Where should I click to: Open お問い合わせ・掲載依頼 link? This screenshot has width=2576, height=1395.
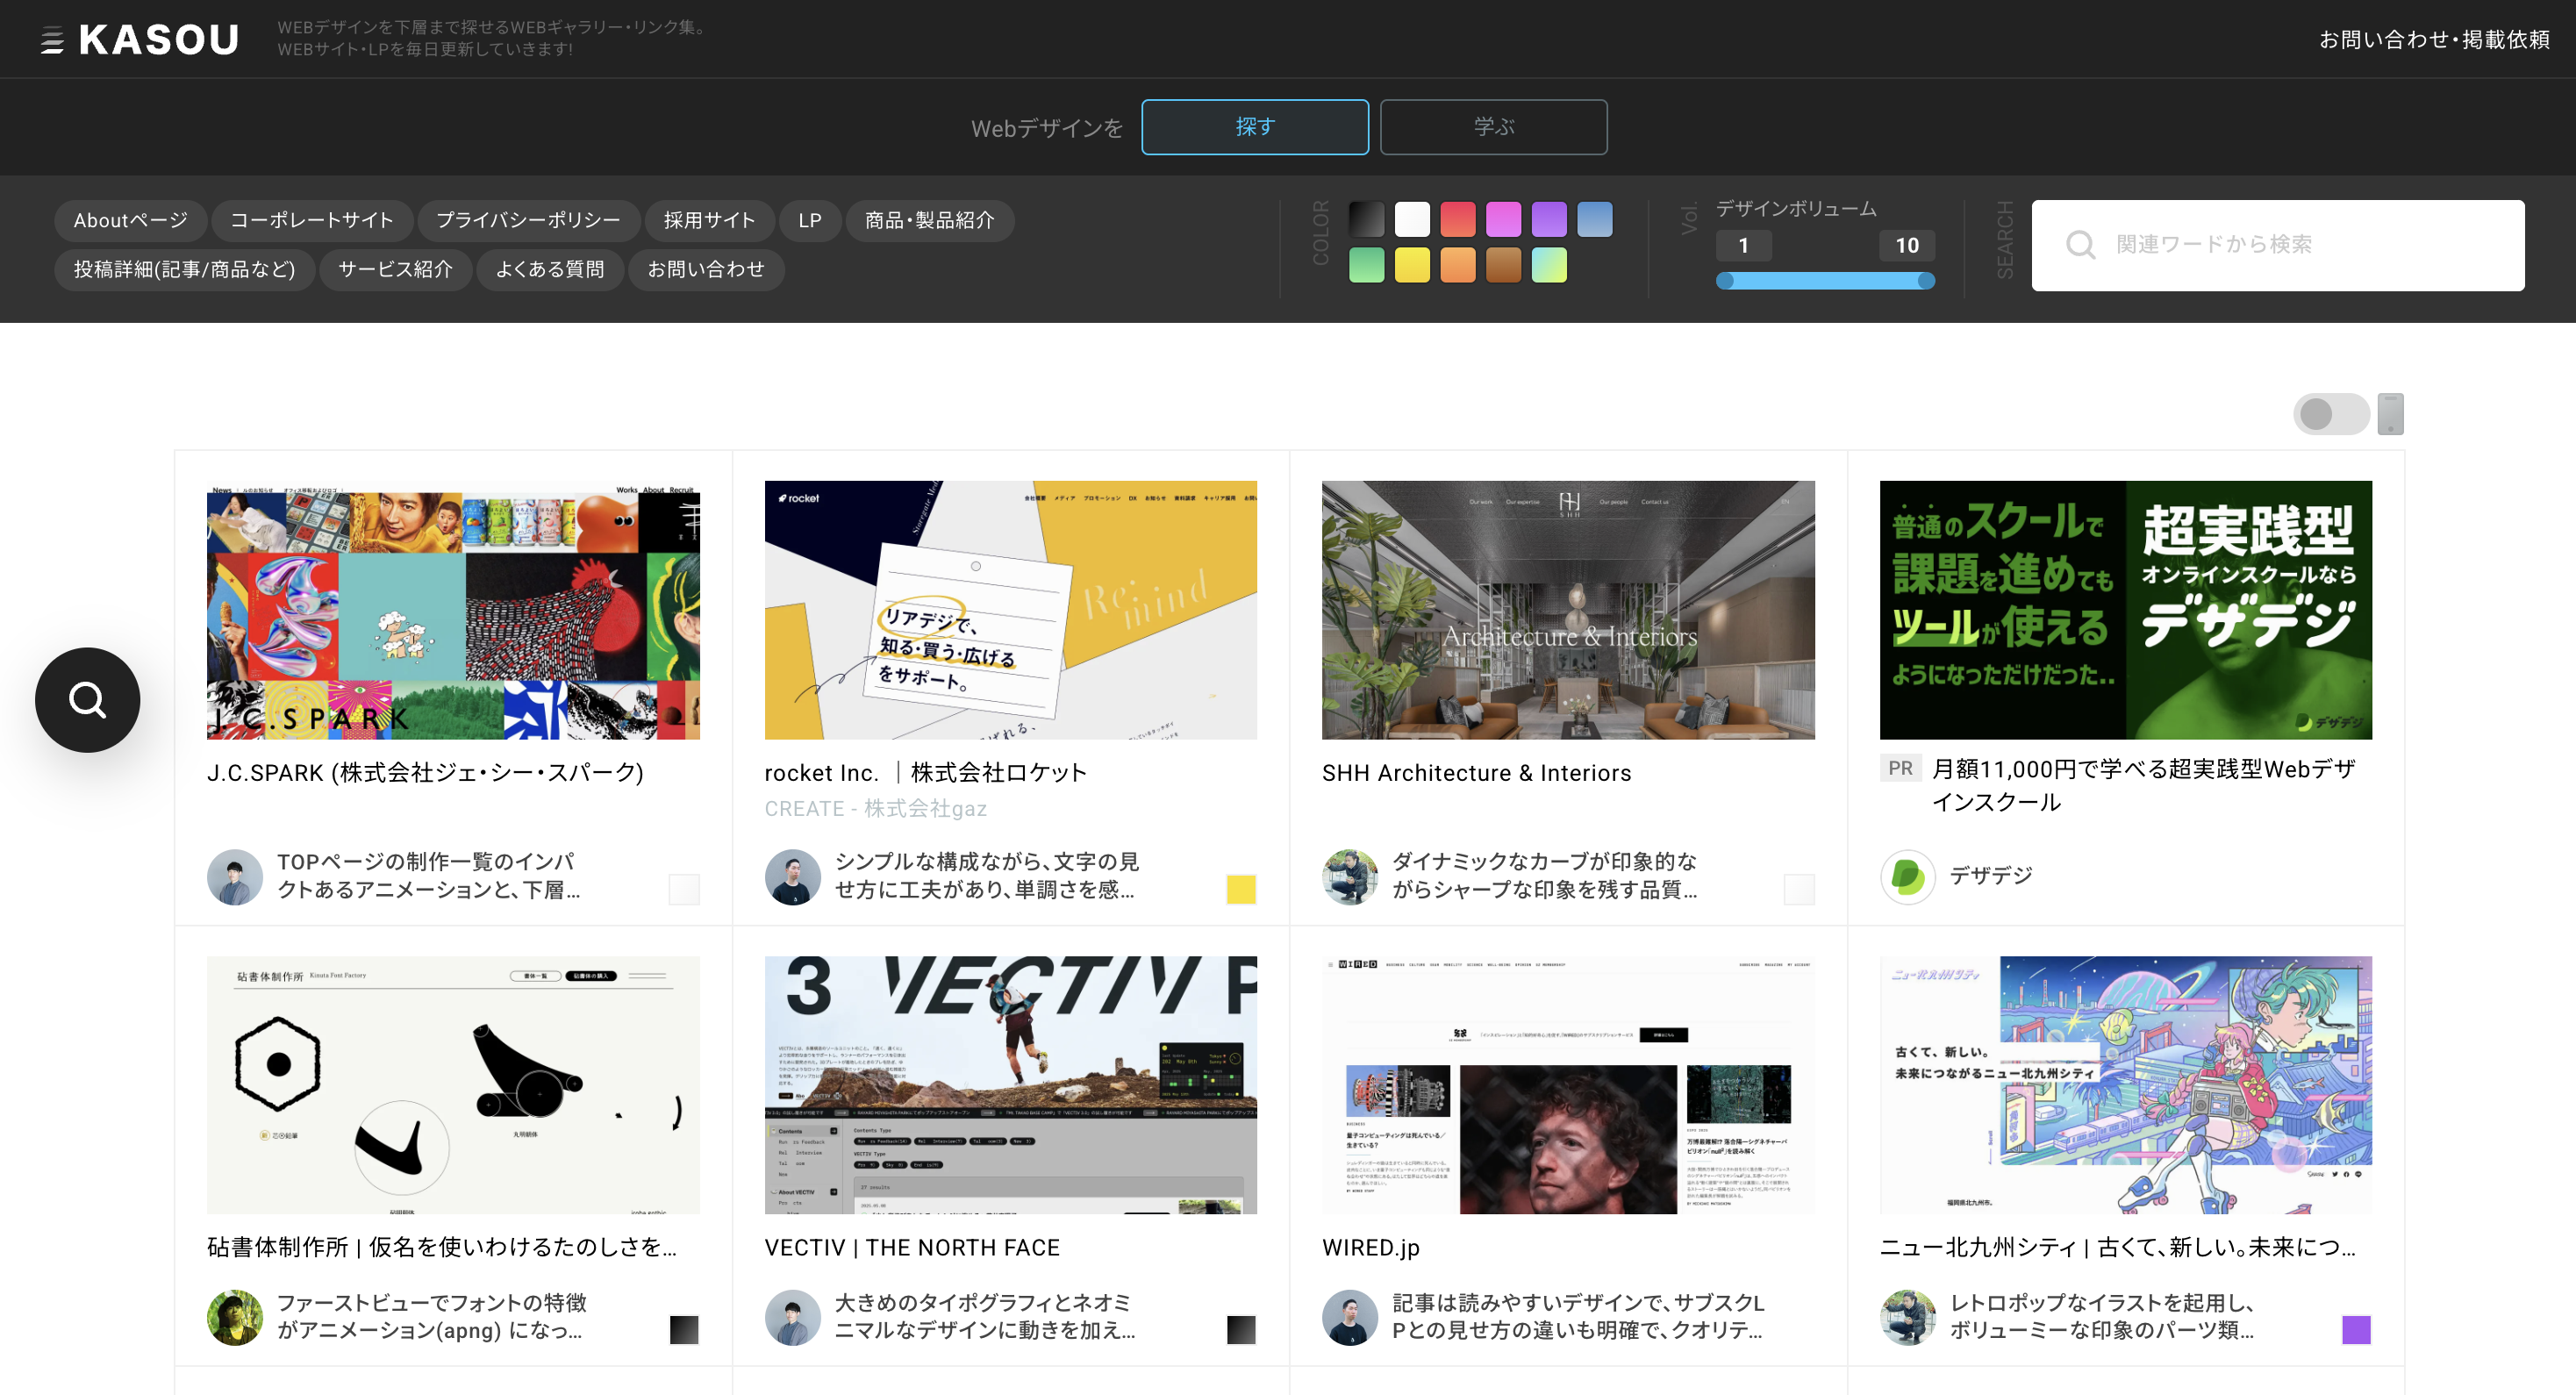(2434, 39)
